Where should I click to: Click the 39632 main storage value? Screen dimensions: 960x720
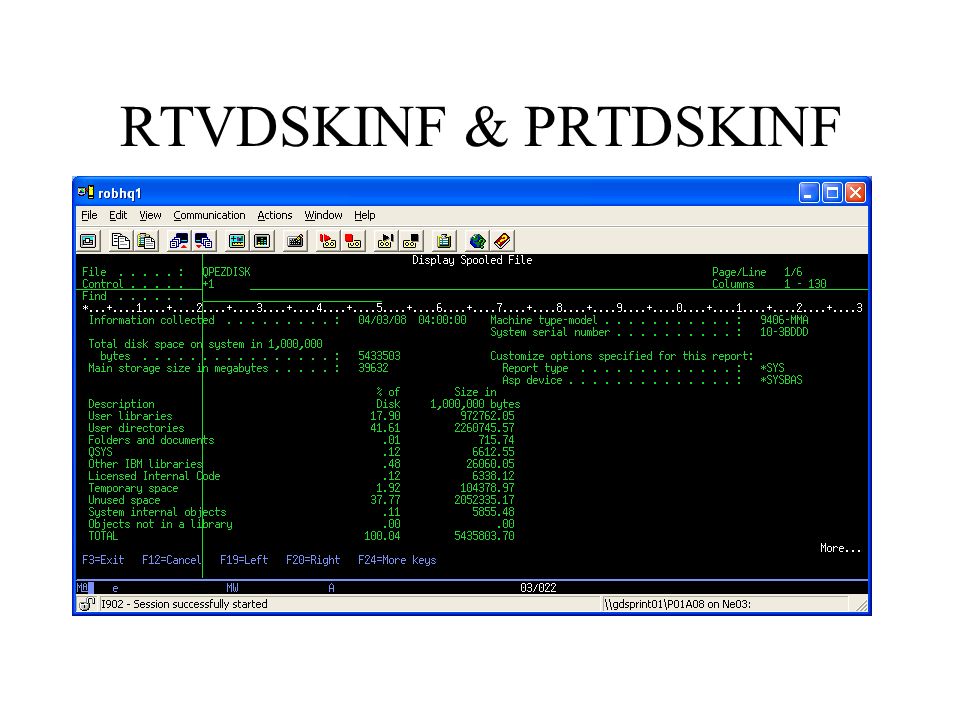(373, 368)
